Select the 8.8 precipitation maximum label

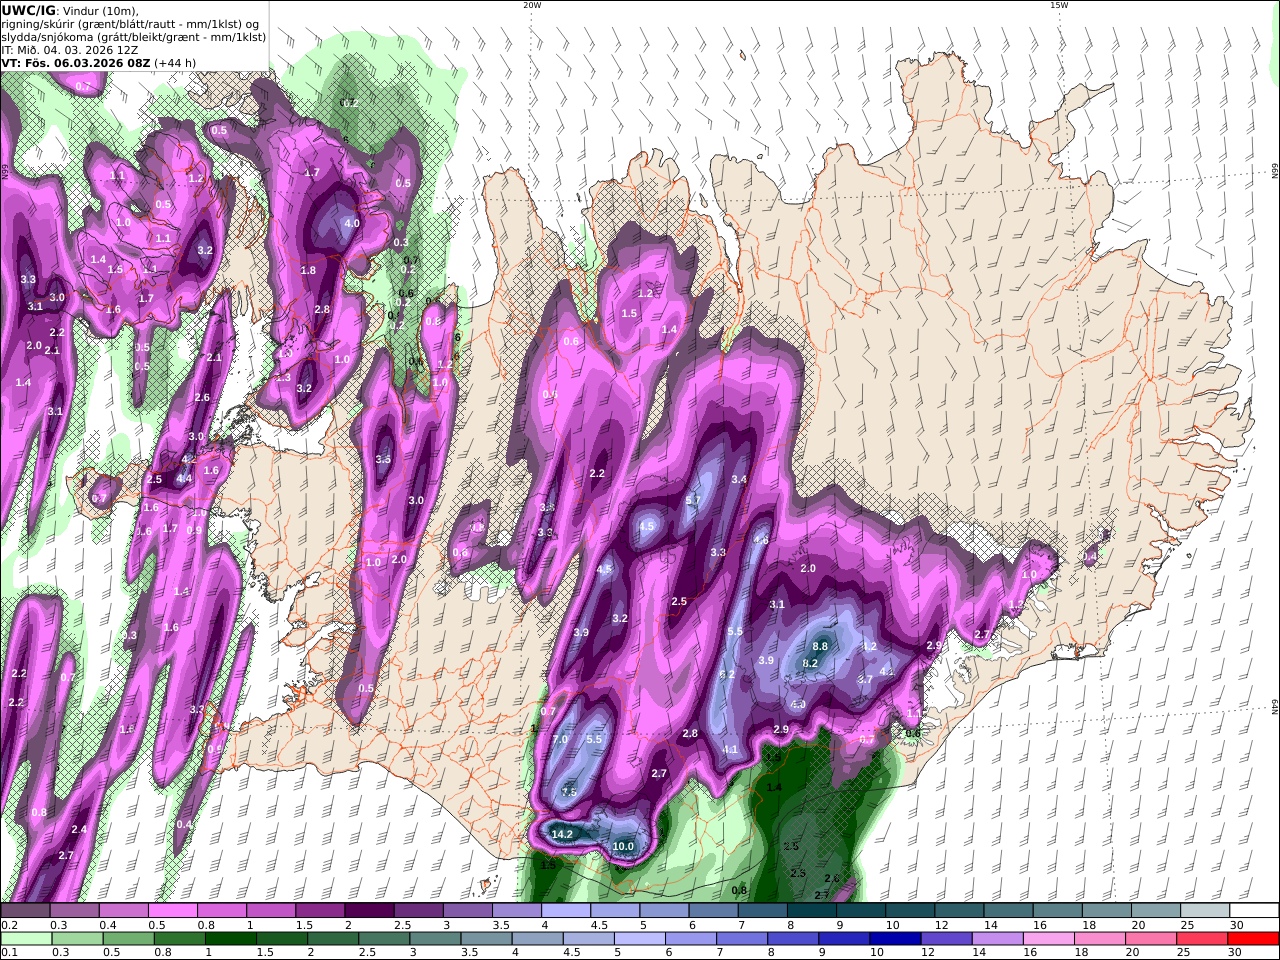coord(820,646)
